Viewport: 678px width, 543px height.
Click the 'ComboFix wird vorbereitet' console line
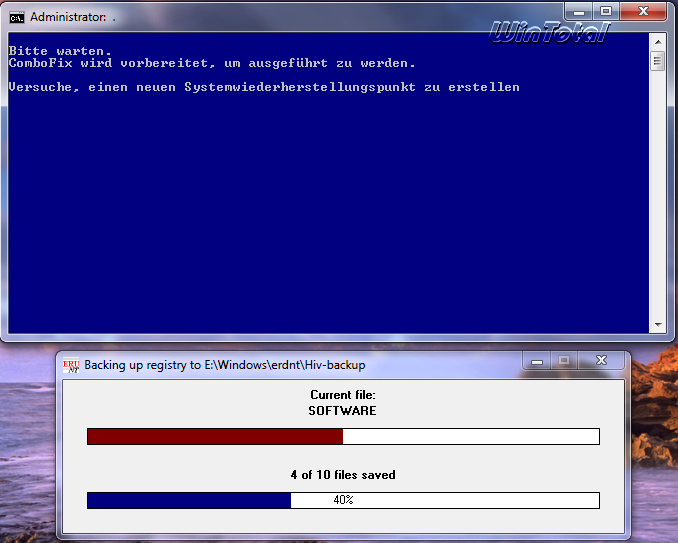212,63
